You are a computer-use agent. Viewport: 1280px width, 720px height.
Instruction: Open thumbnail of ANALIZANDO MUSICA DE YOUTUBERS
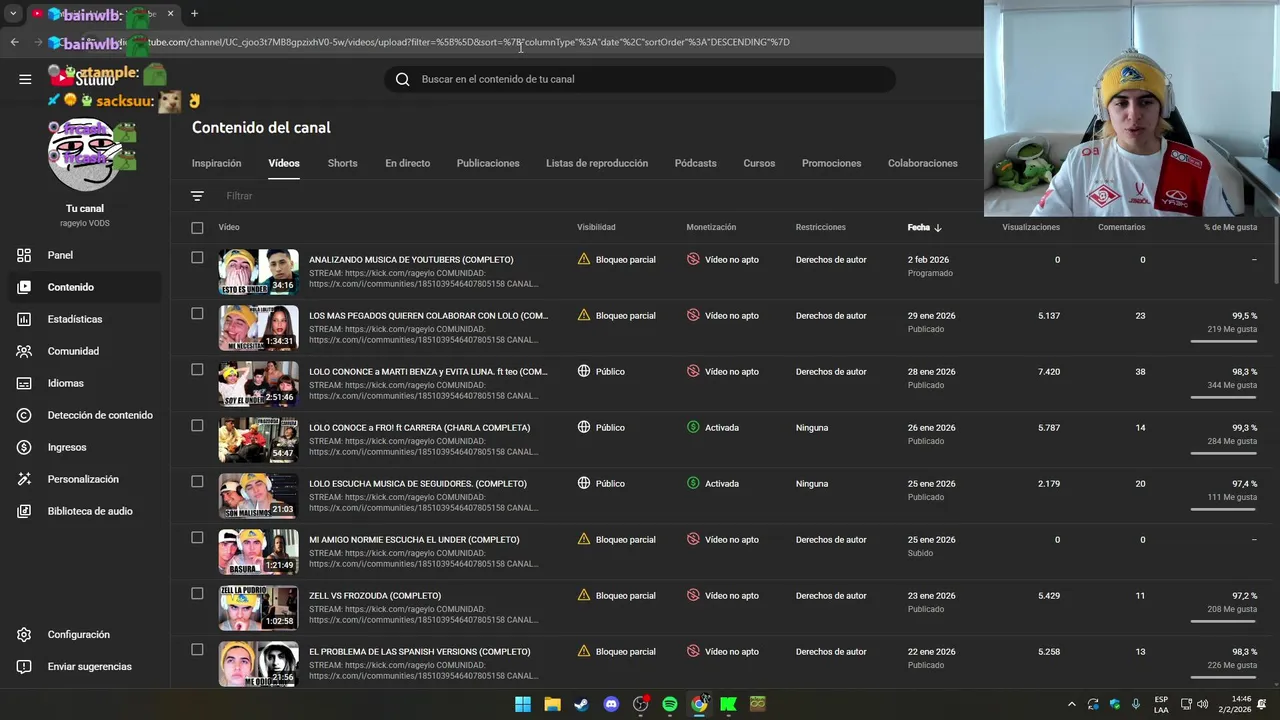tap(258, 272)
